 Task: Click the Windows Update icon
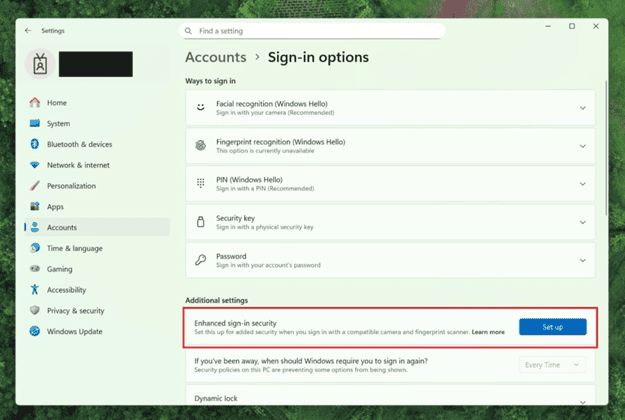pyautogui.click(x=35, y=331)
